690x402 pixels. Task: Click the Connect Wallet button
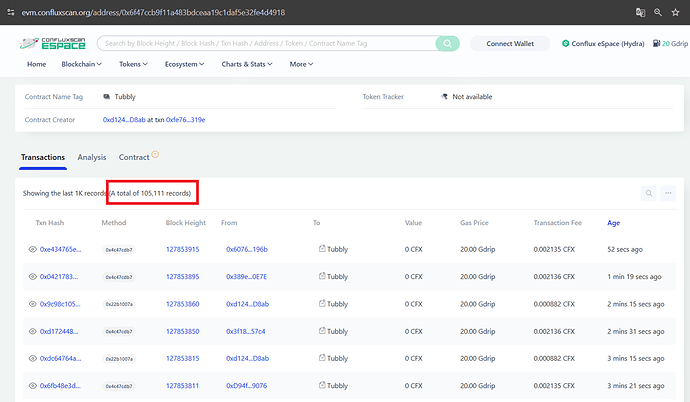[510, 44]
